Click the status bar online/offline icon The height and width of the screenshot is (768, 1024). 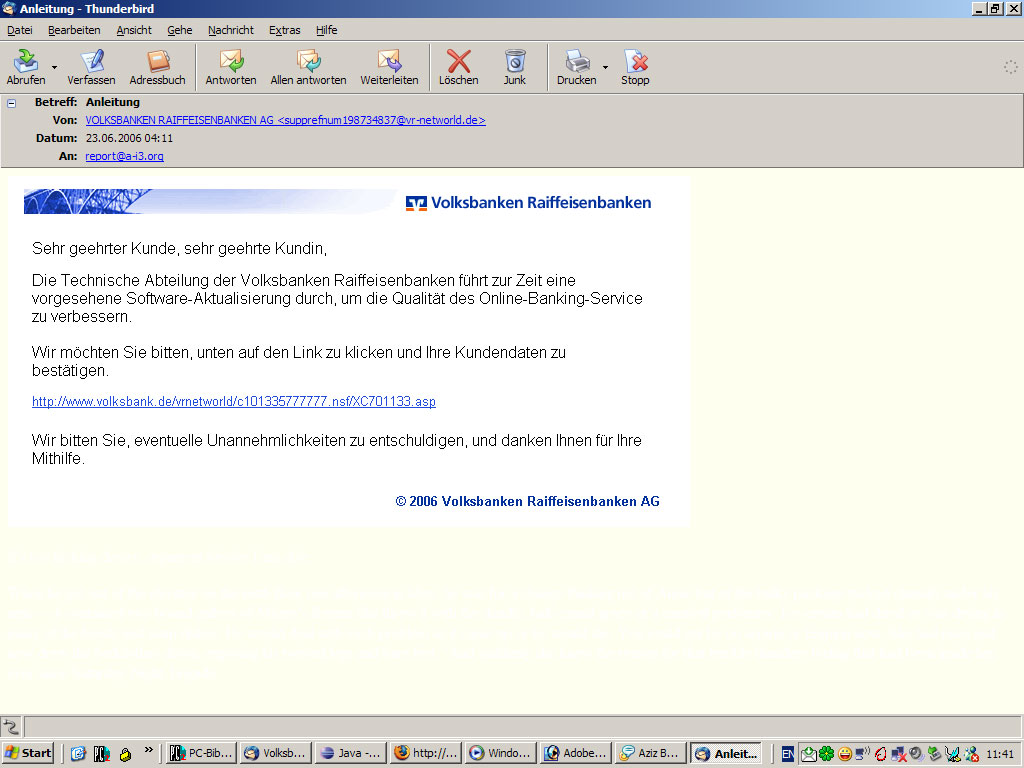(x=11, y=726)
